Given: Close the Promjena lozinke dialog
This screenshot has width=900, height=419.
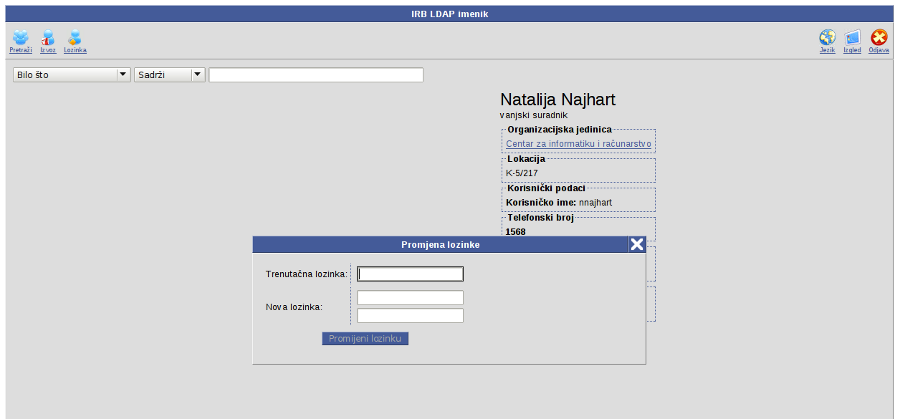Looking at the screenshot, I should [x=636, y=245].
